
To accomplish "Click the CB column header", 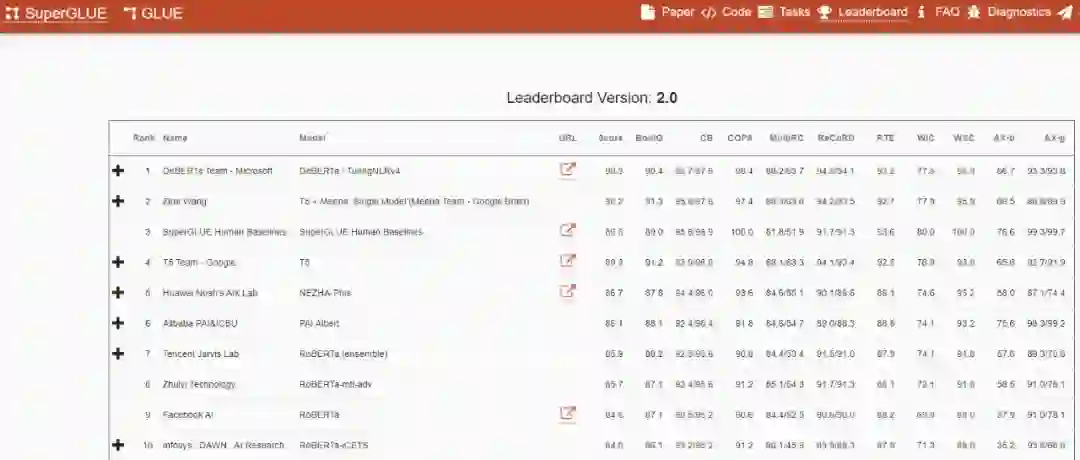I will point(707,138).
